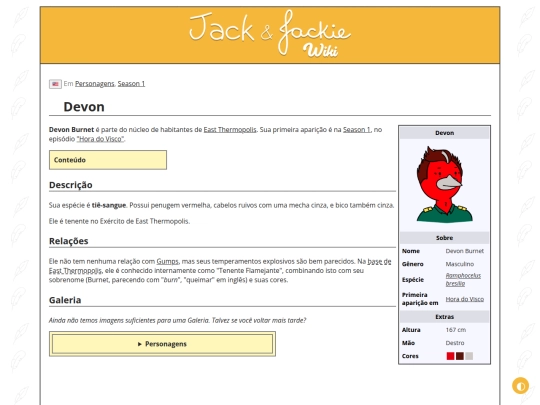Click the Relações section heading

pos(69,241)
